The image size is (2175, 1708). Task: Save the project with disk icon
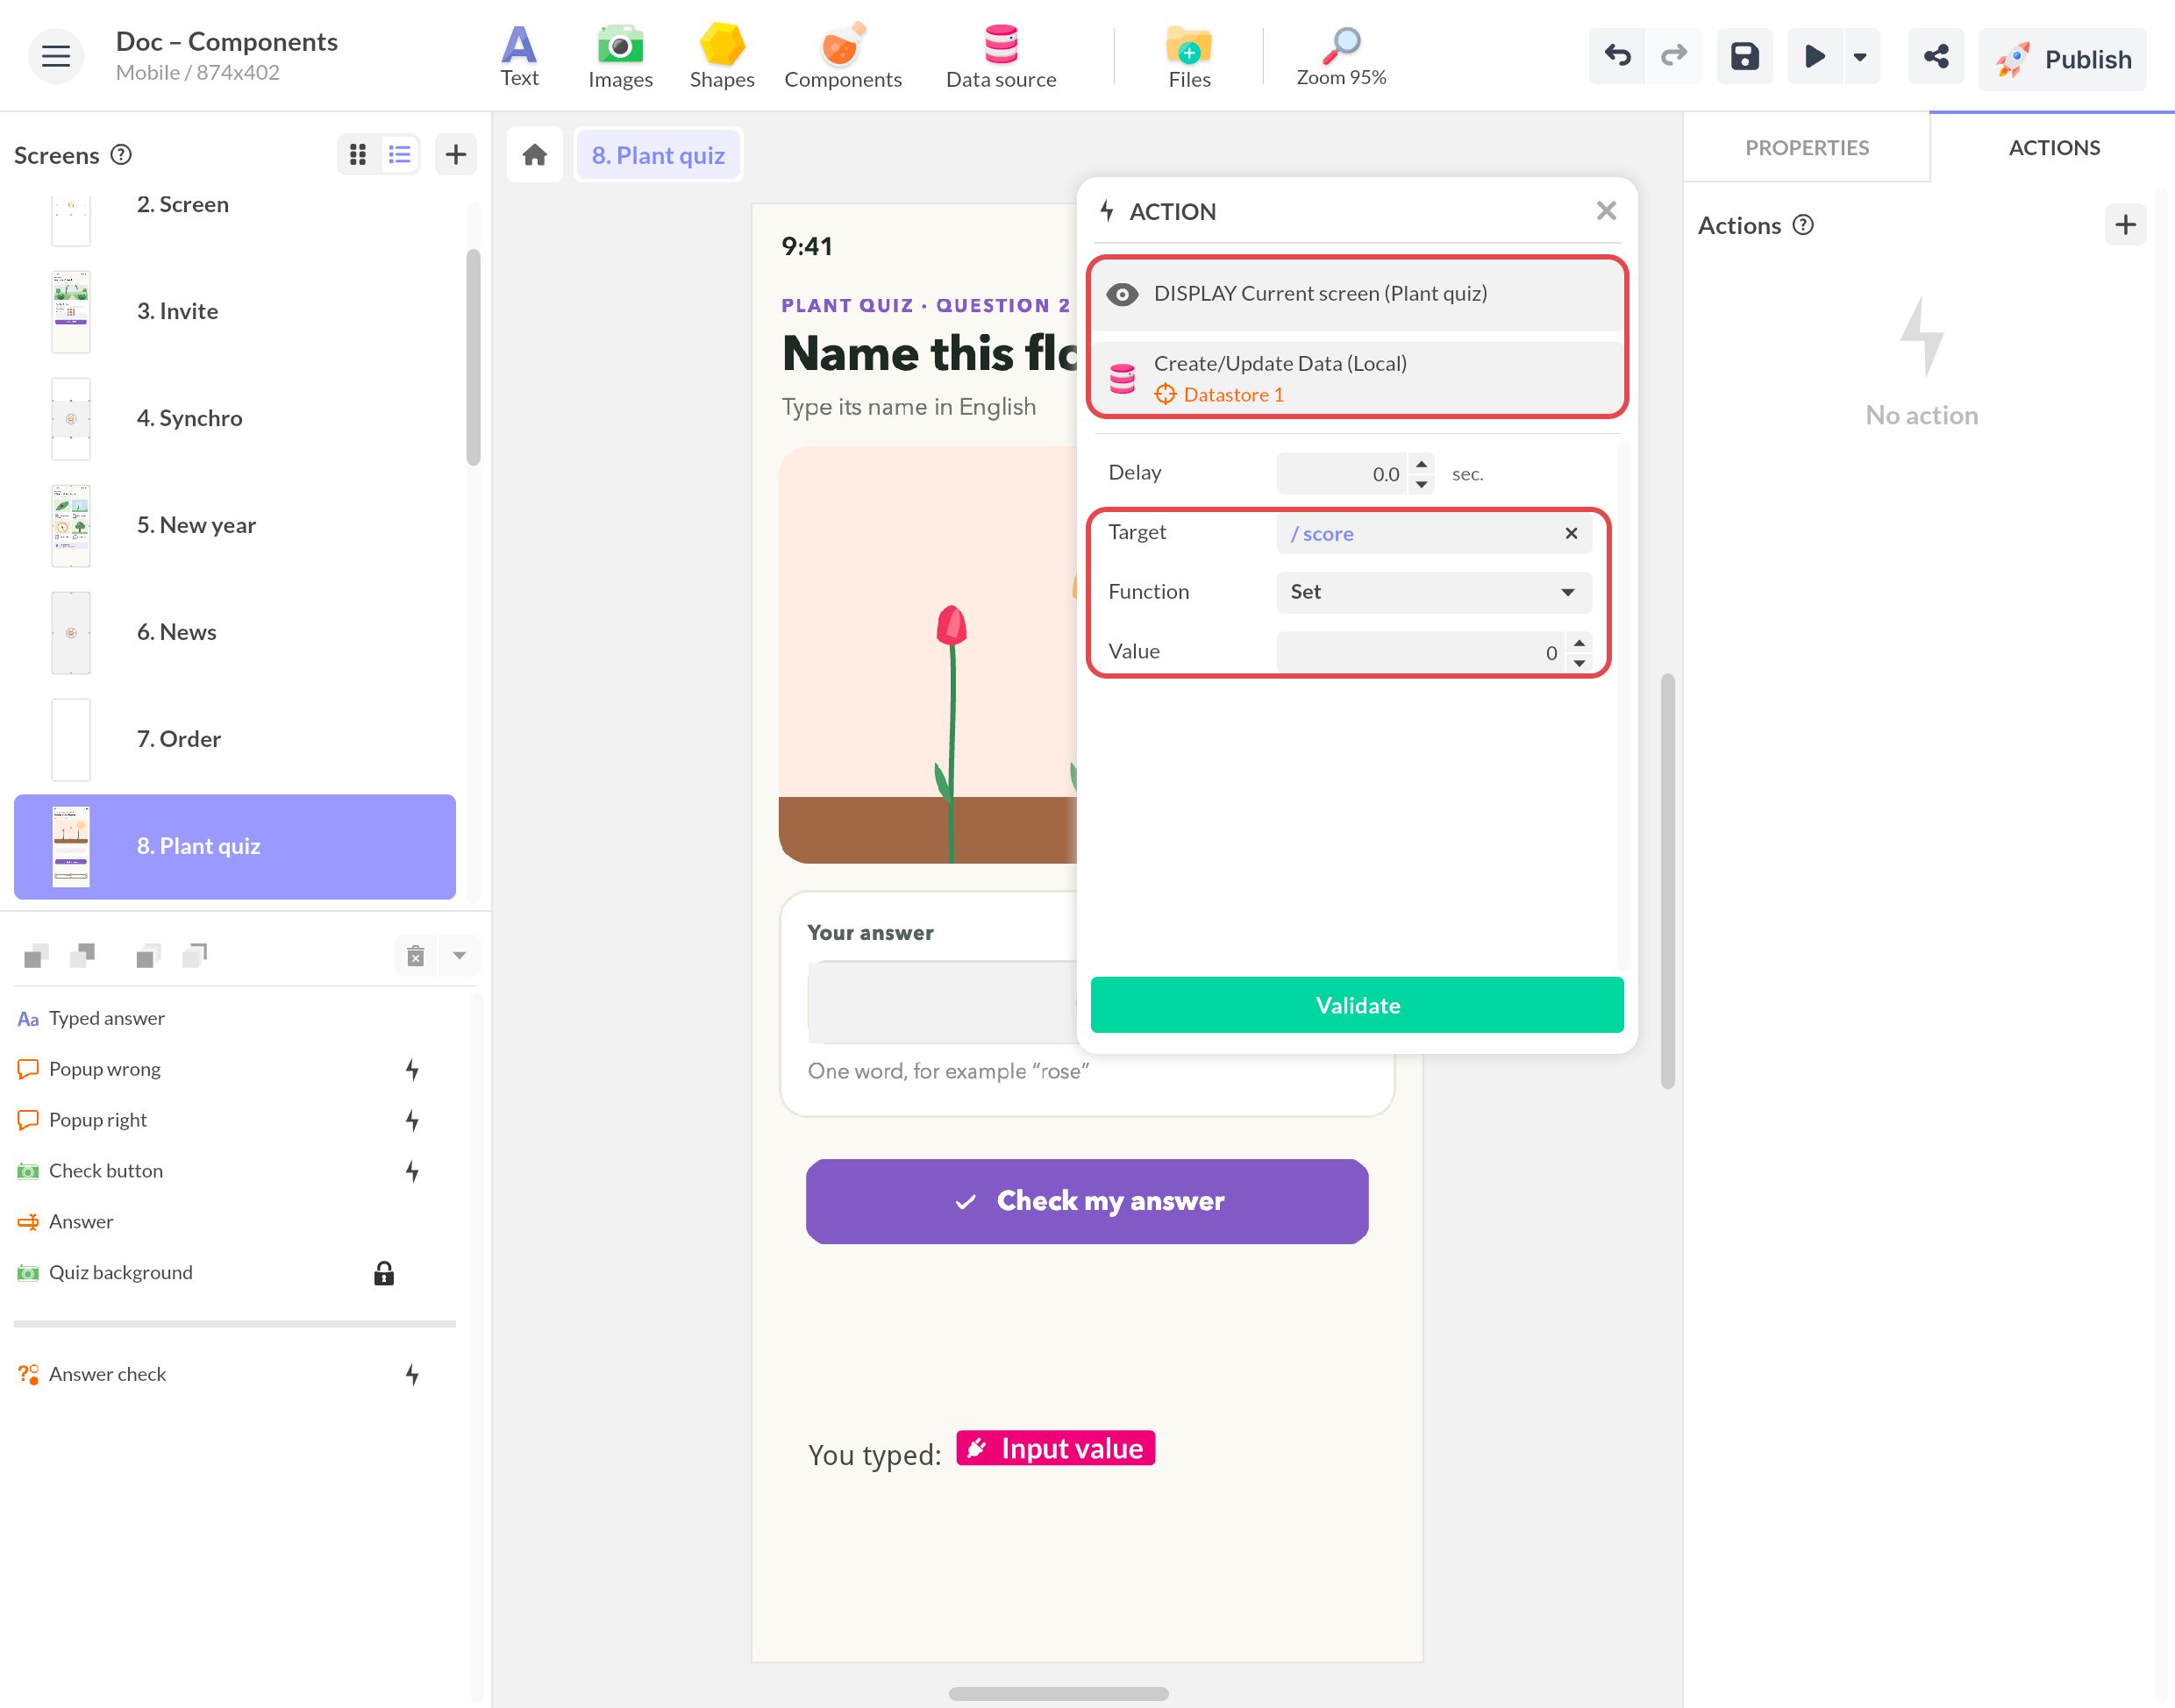1744,56
